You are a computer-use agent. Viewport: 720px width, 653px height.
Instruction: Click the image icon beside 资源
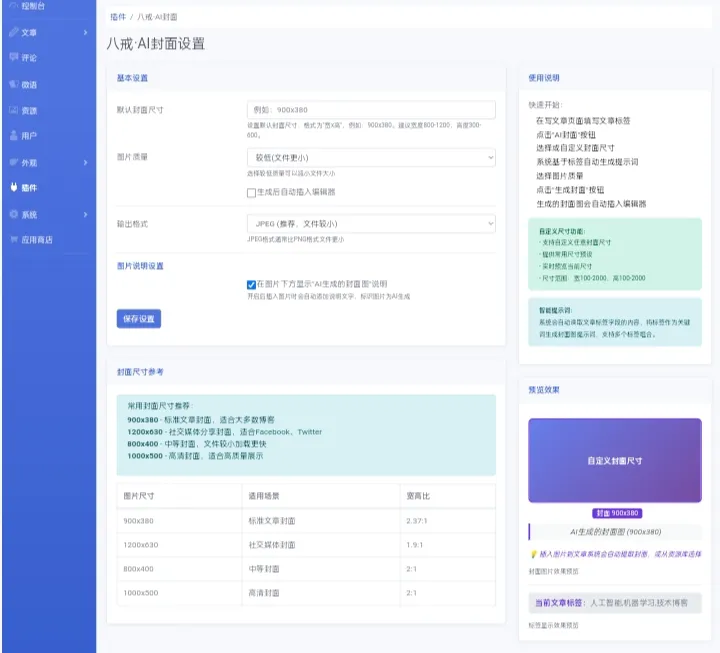point(14,110)
